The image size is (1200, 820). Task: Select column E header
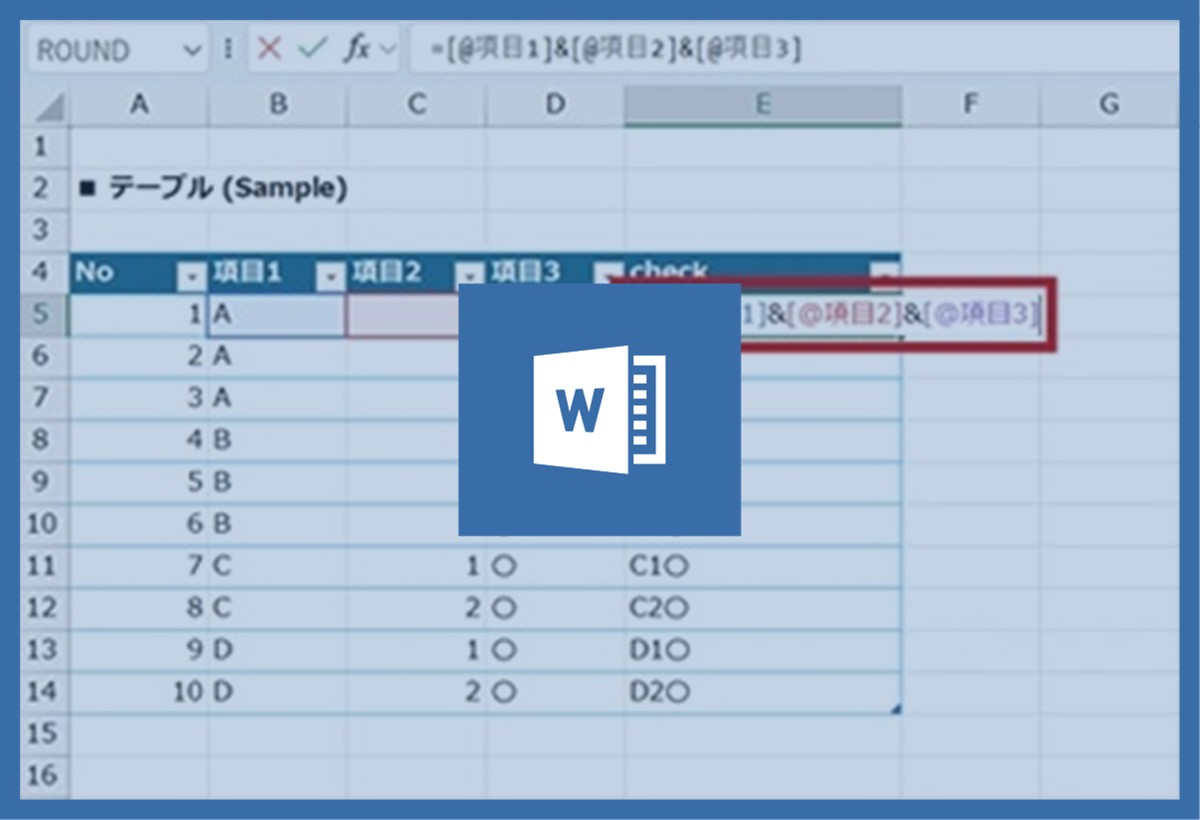pos(762,104)
